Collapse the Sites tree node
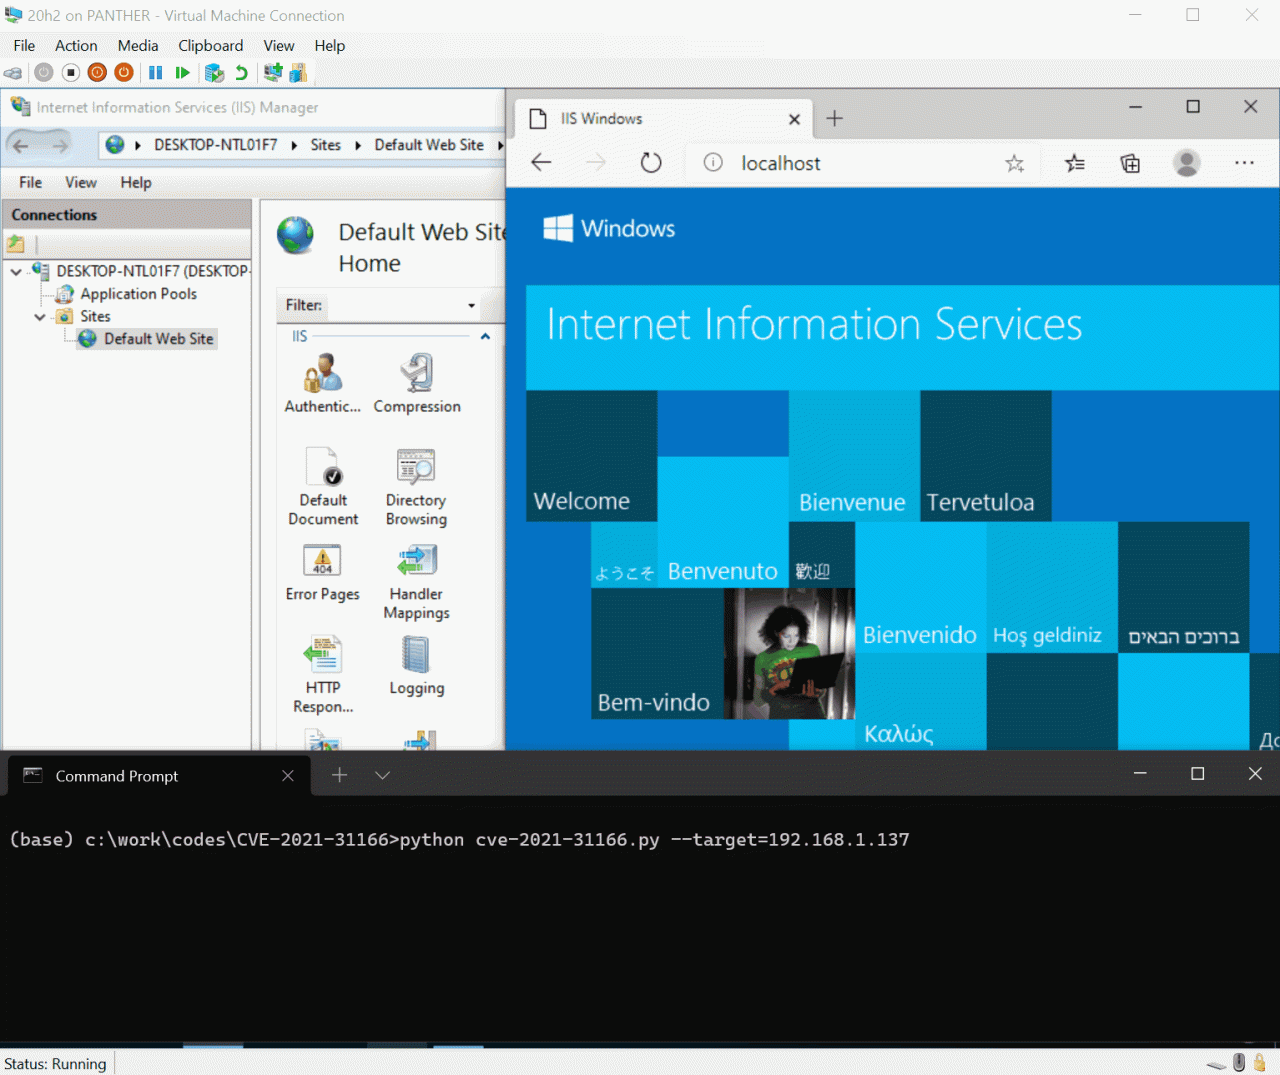 [x=40, y=317]
